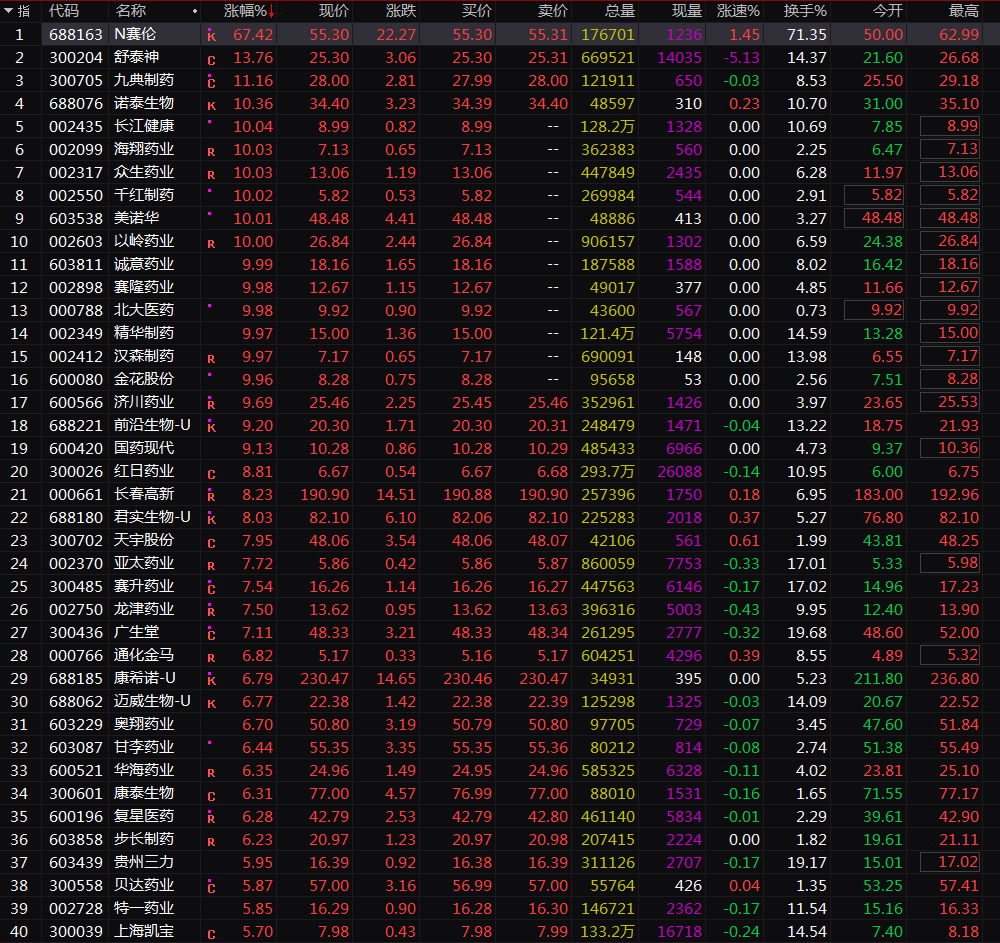The image size is (1000, 943).
Task: Select stock name 北大医药
Action: pyautogui.click(x=143, y=310)
